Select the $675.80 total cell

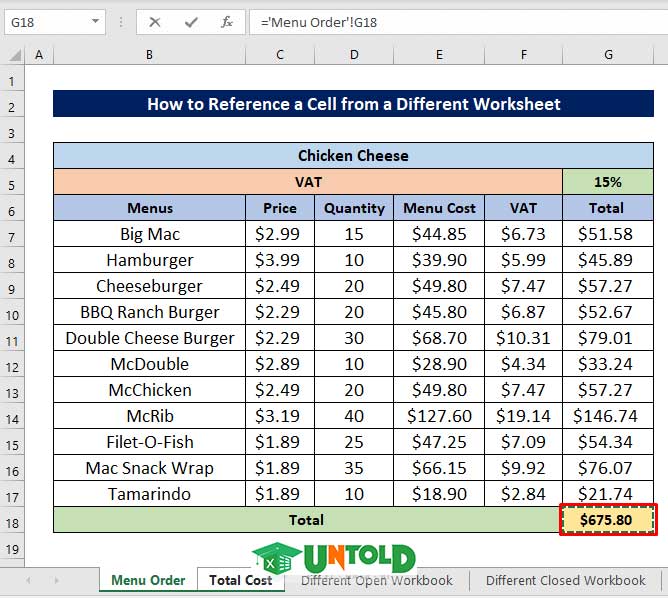(x=608, y=520)
